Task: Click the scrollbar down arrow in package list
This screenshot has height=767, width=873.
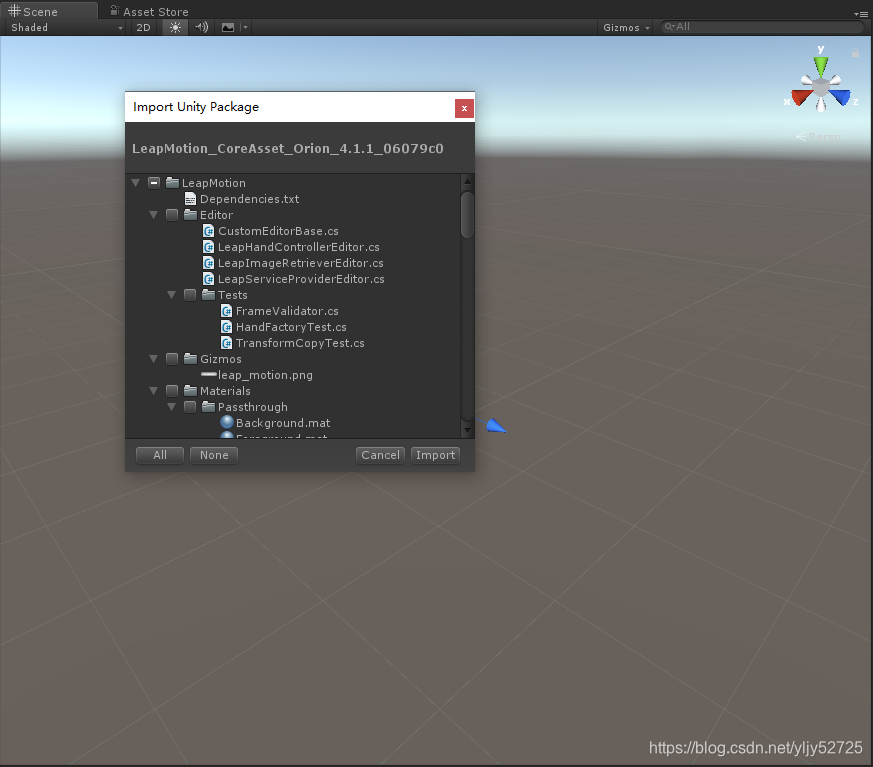Action: (x=467, y=430)
